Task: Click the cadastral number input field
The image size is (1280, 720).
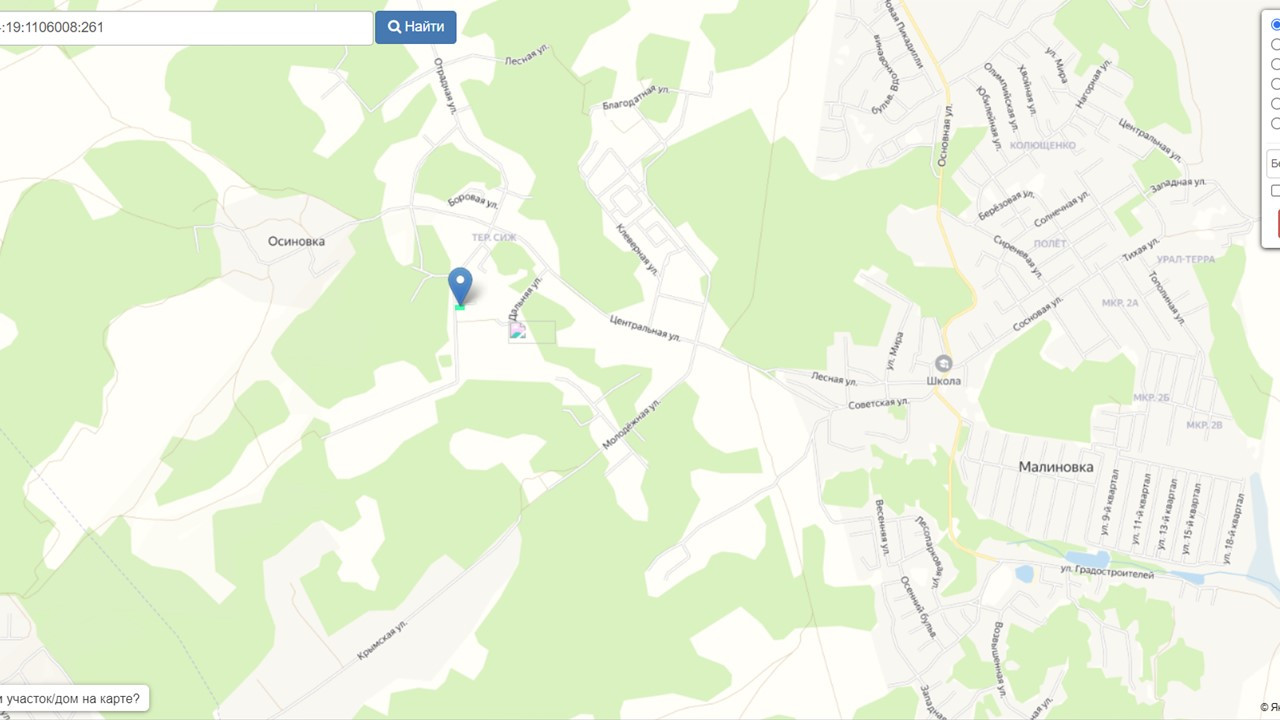Action: pos(186,27)
